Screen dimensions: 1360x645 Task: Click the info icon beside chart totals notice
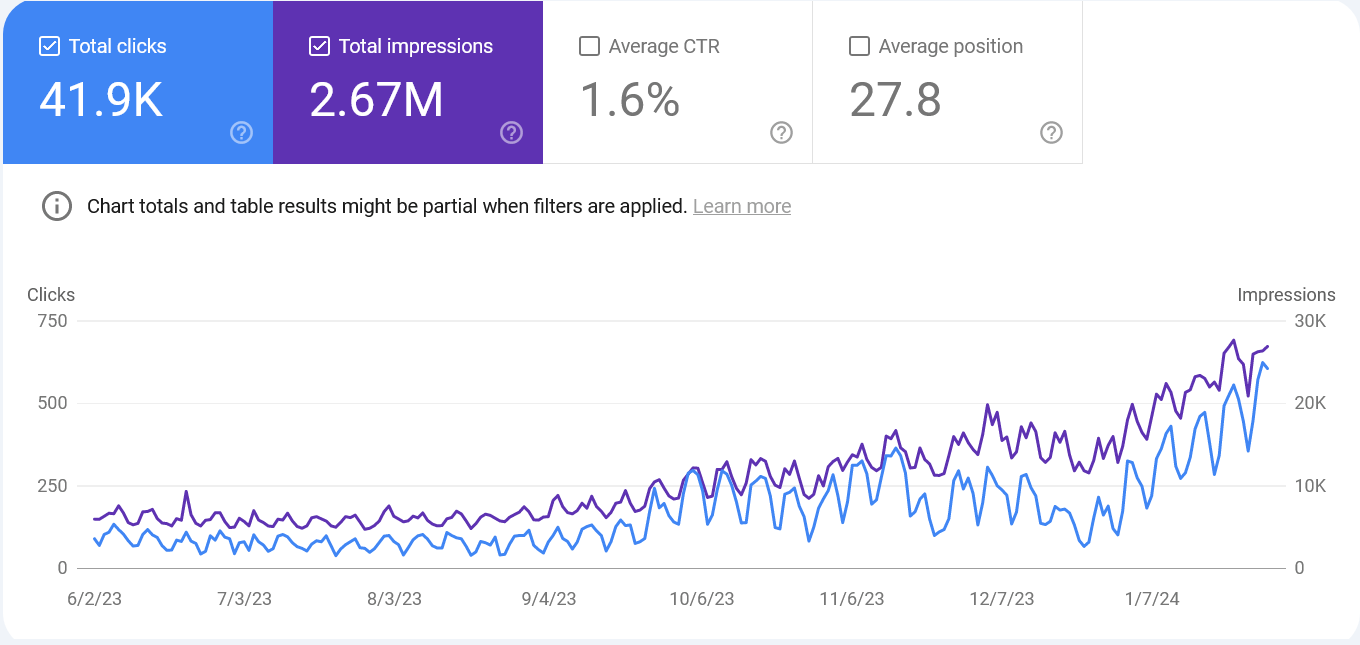pyautogui.click(x=56, y=206)
